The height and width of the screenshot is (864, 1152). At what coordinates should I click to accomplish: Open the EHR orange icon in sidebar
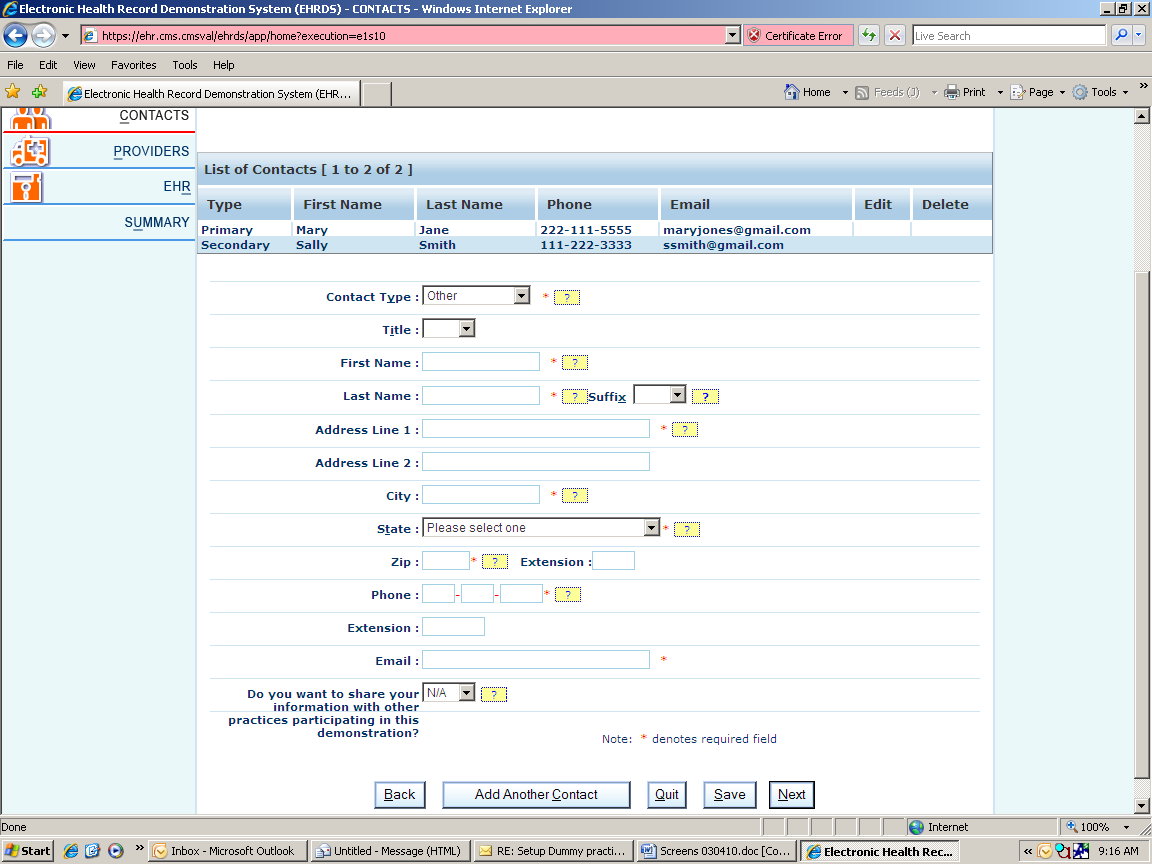pos(27,187)
